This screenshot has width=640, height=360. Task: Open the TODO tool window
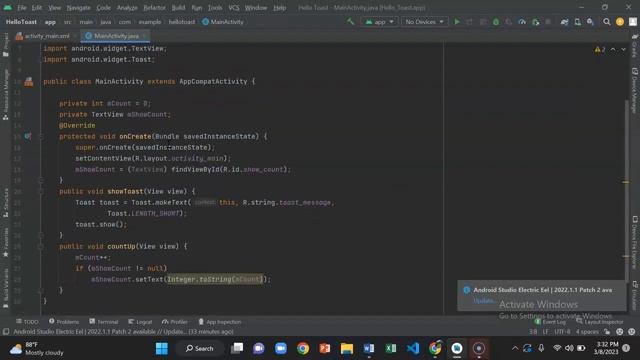coord(27,322)
